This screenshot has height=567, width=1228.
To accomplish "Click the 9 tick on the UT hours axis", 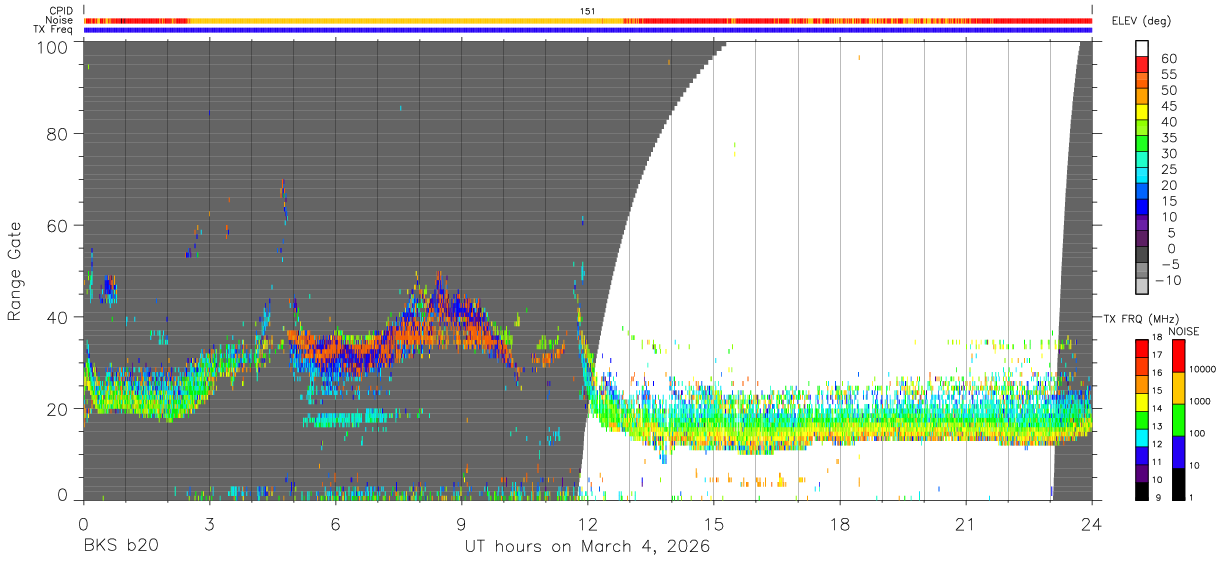I will tap(461, 523).
